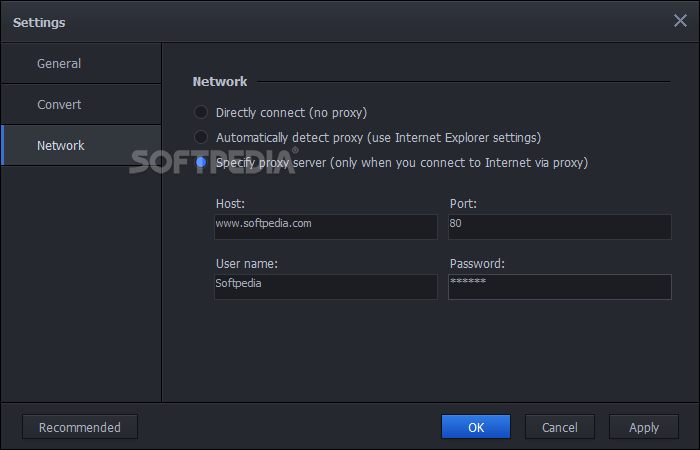Open the General settings tab
This screenshot has width=700, height=450.
(x=81, y=63)
